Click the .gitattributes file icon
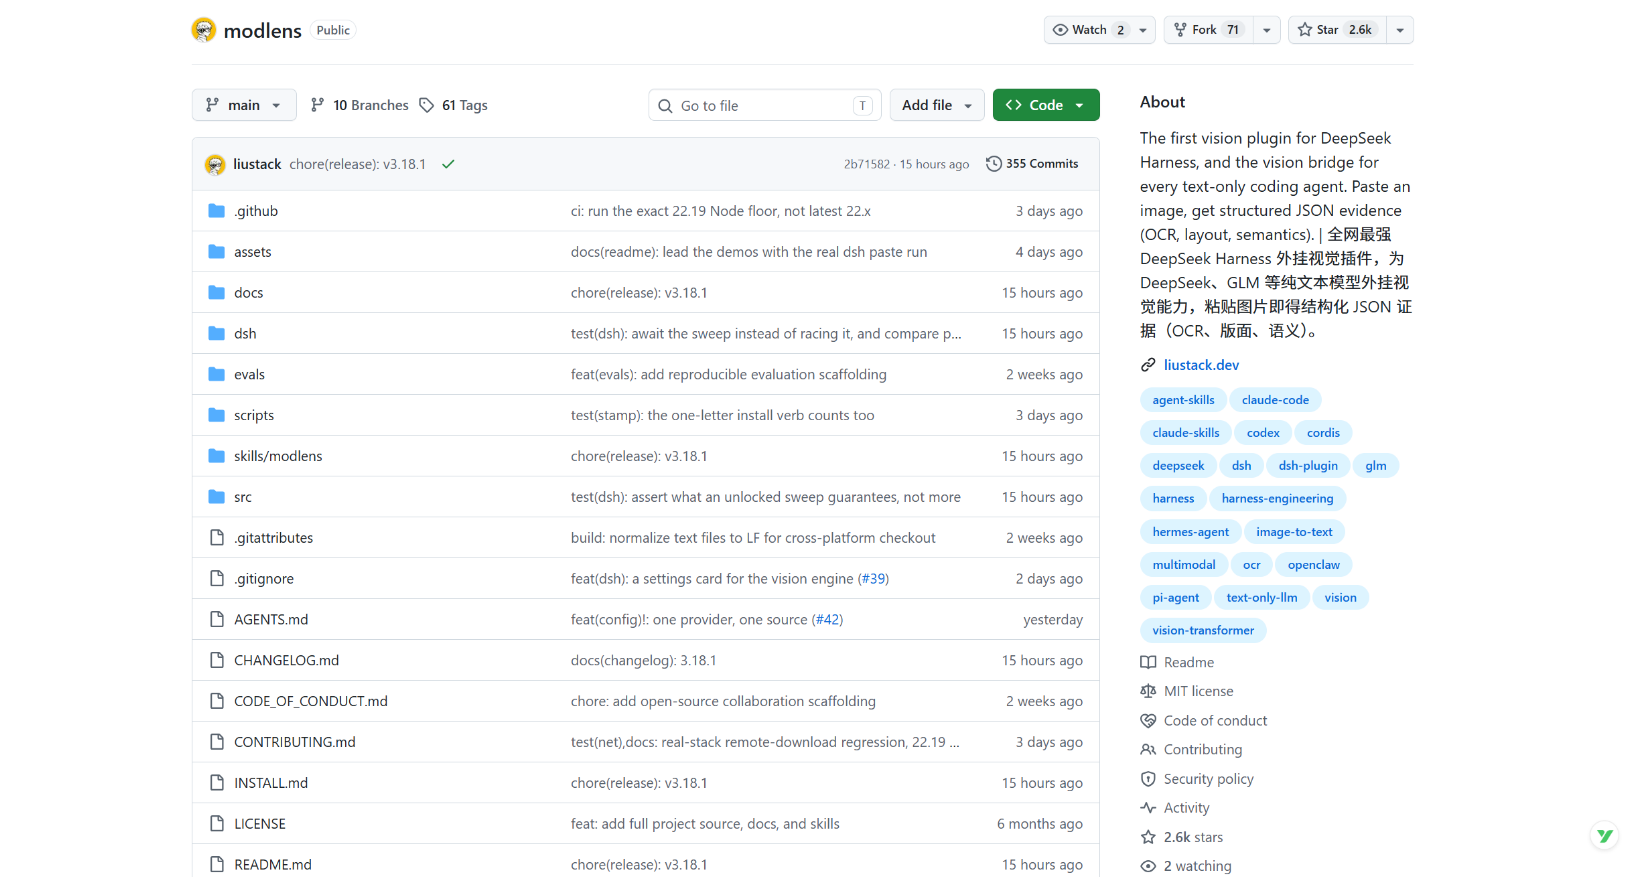 coord(217,538)
